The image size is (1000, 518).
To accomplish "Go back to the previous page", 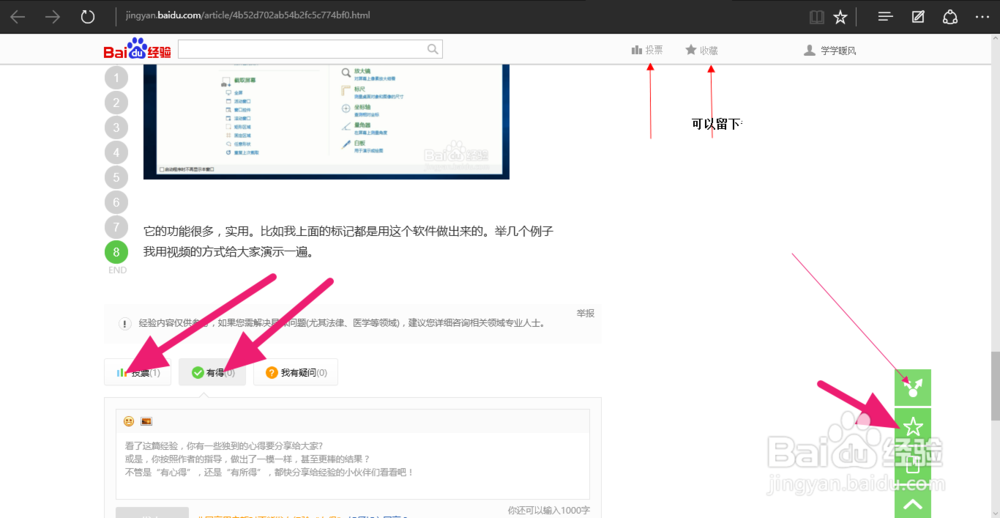I will 17,17.
